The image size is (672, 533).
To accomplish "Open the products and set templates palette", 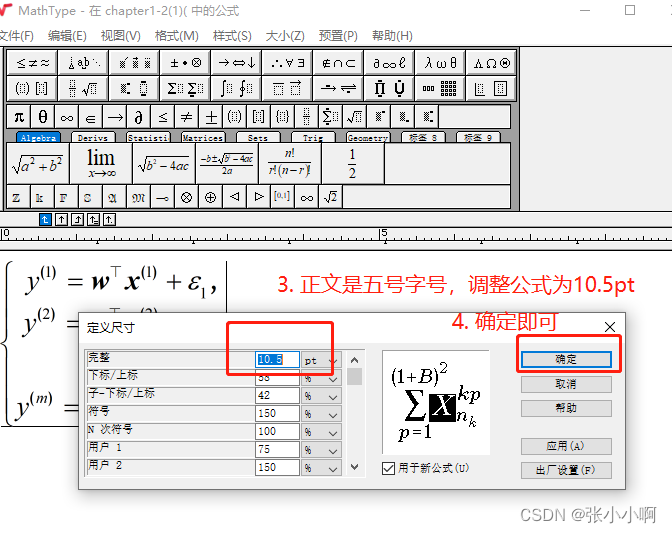I will click(x=389, y=88).
